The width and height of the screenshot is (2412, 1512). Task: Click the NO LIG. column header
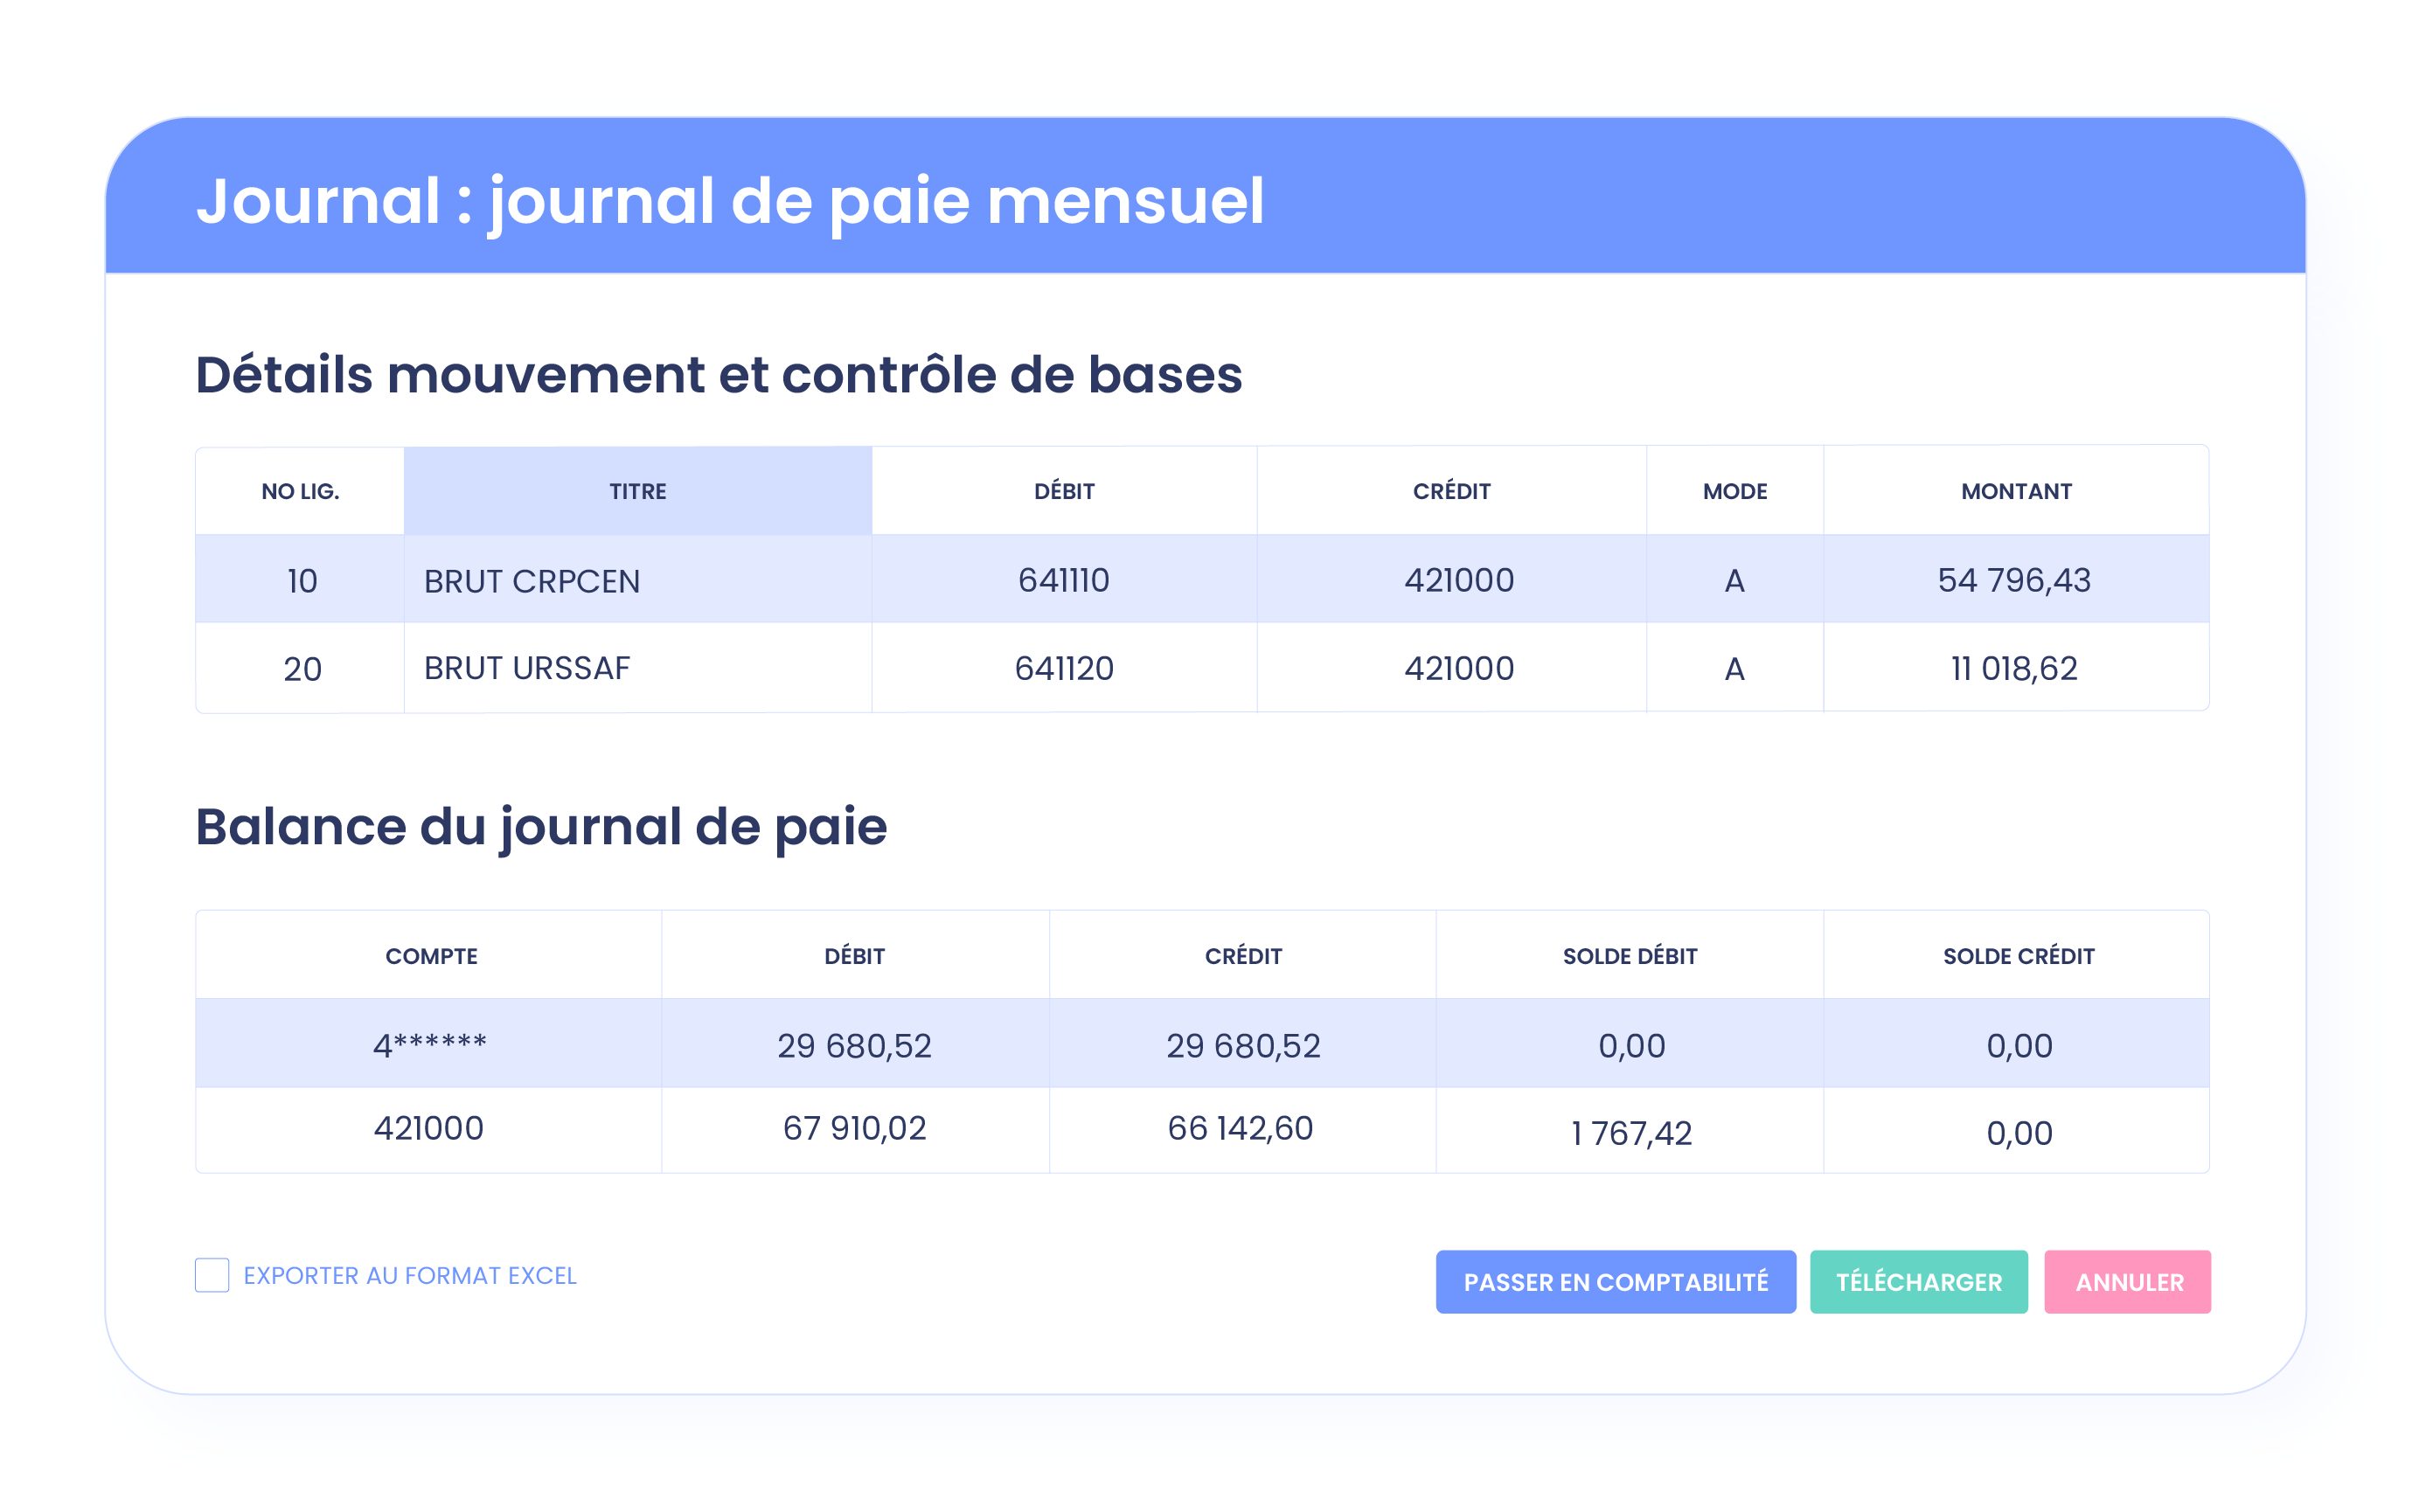pyautogui.click(x=300, y=491)
